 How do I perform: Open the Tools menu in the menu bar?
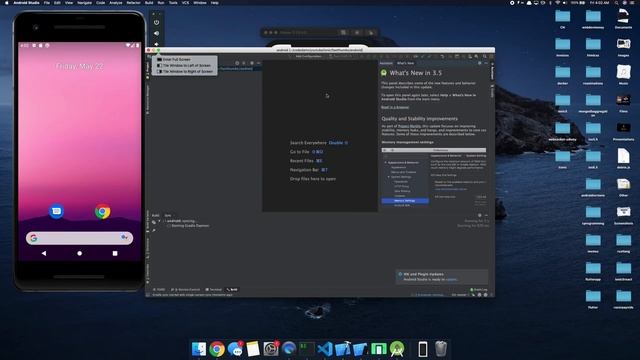[x=173, y=3]
